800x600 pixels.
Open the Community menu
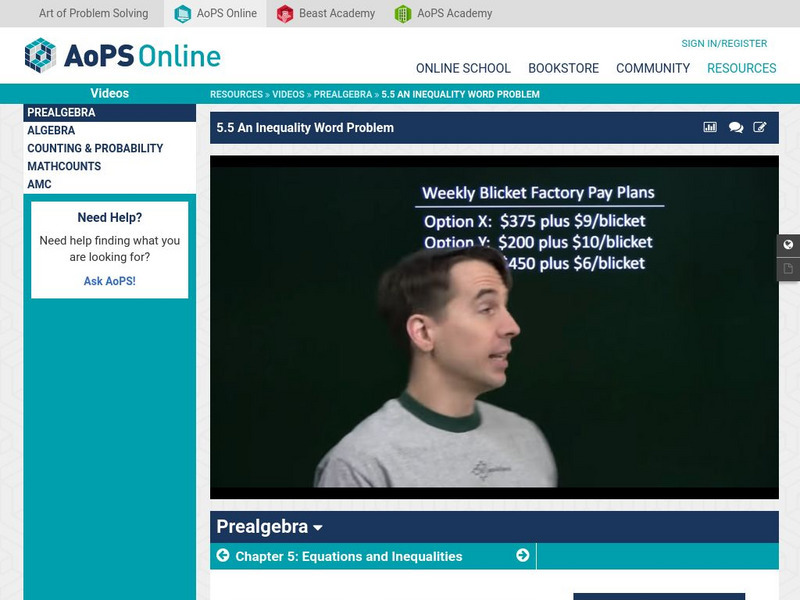pos(653,68)
